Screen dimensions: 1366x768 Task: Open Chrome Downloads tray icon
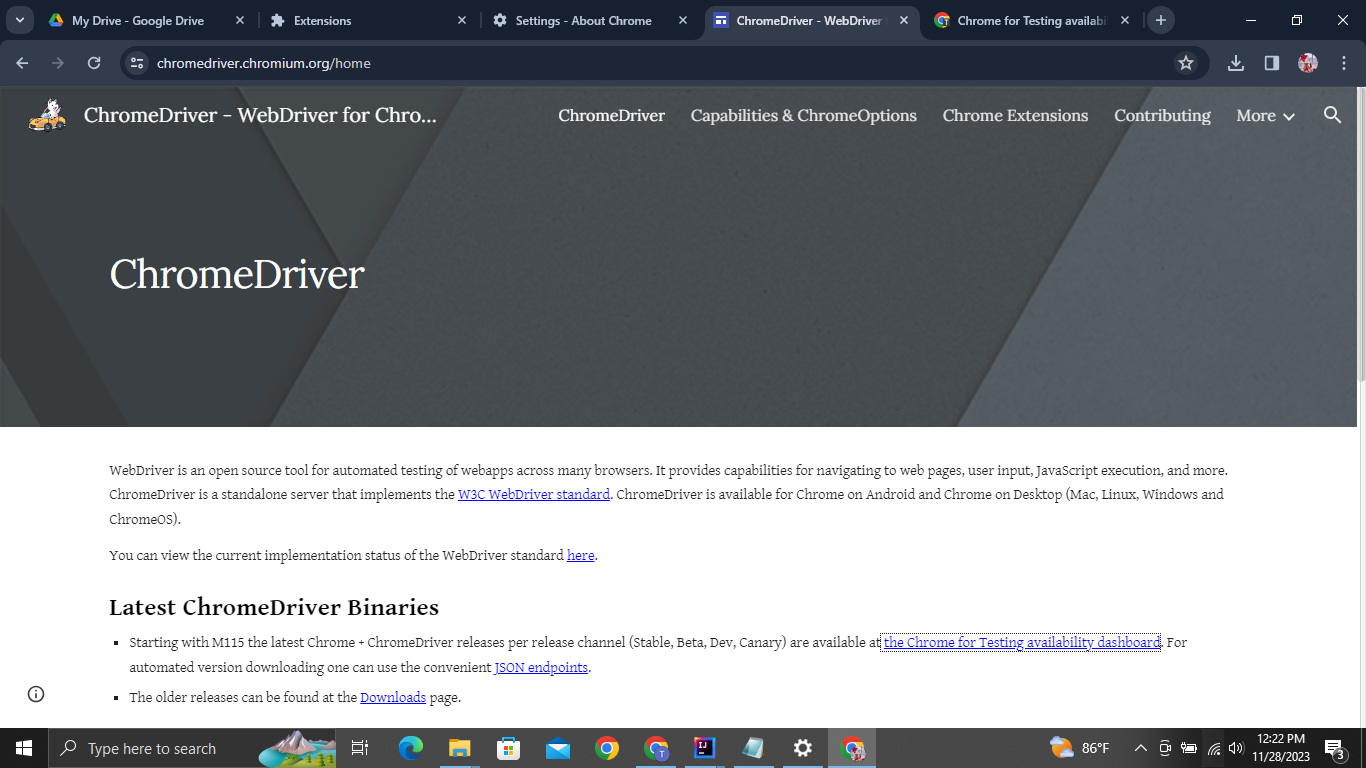click(x=1236, y=63)
